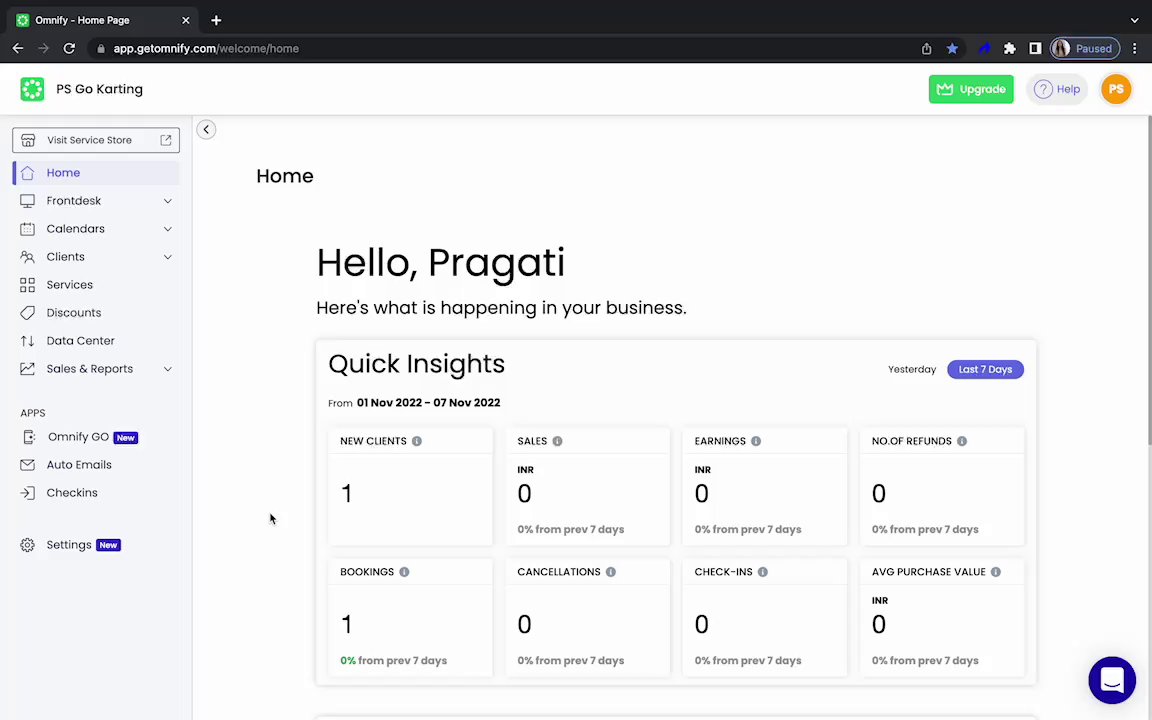
Task: Open the chat support widget
Action: click(1111, 681)
